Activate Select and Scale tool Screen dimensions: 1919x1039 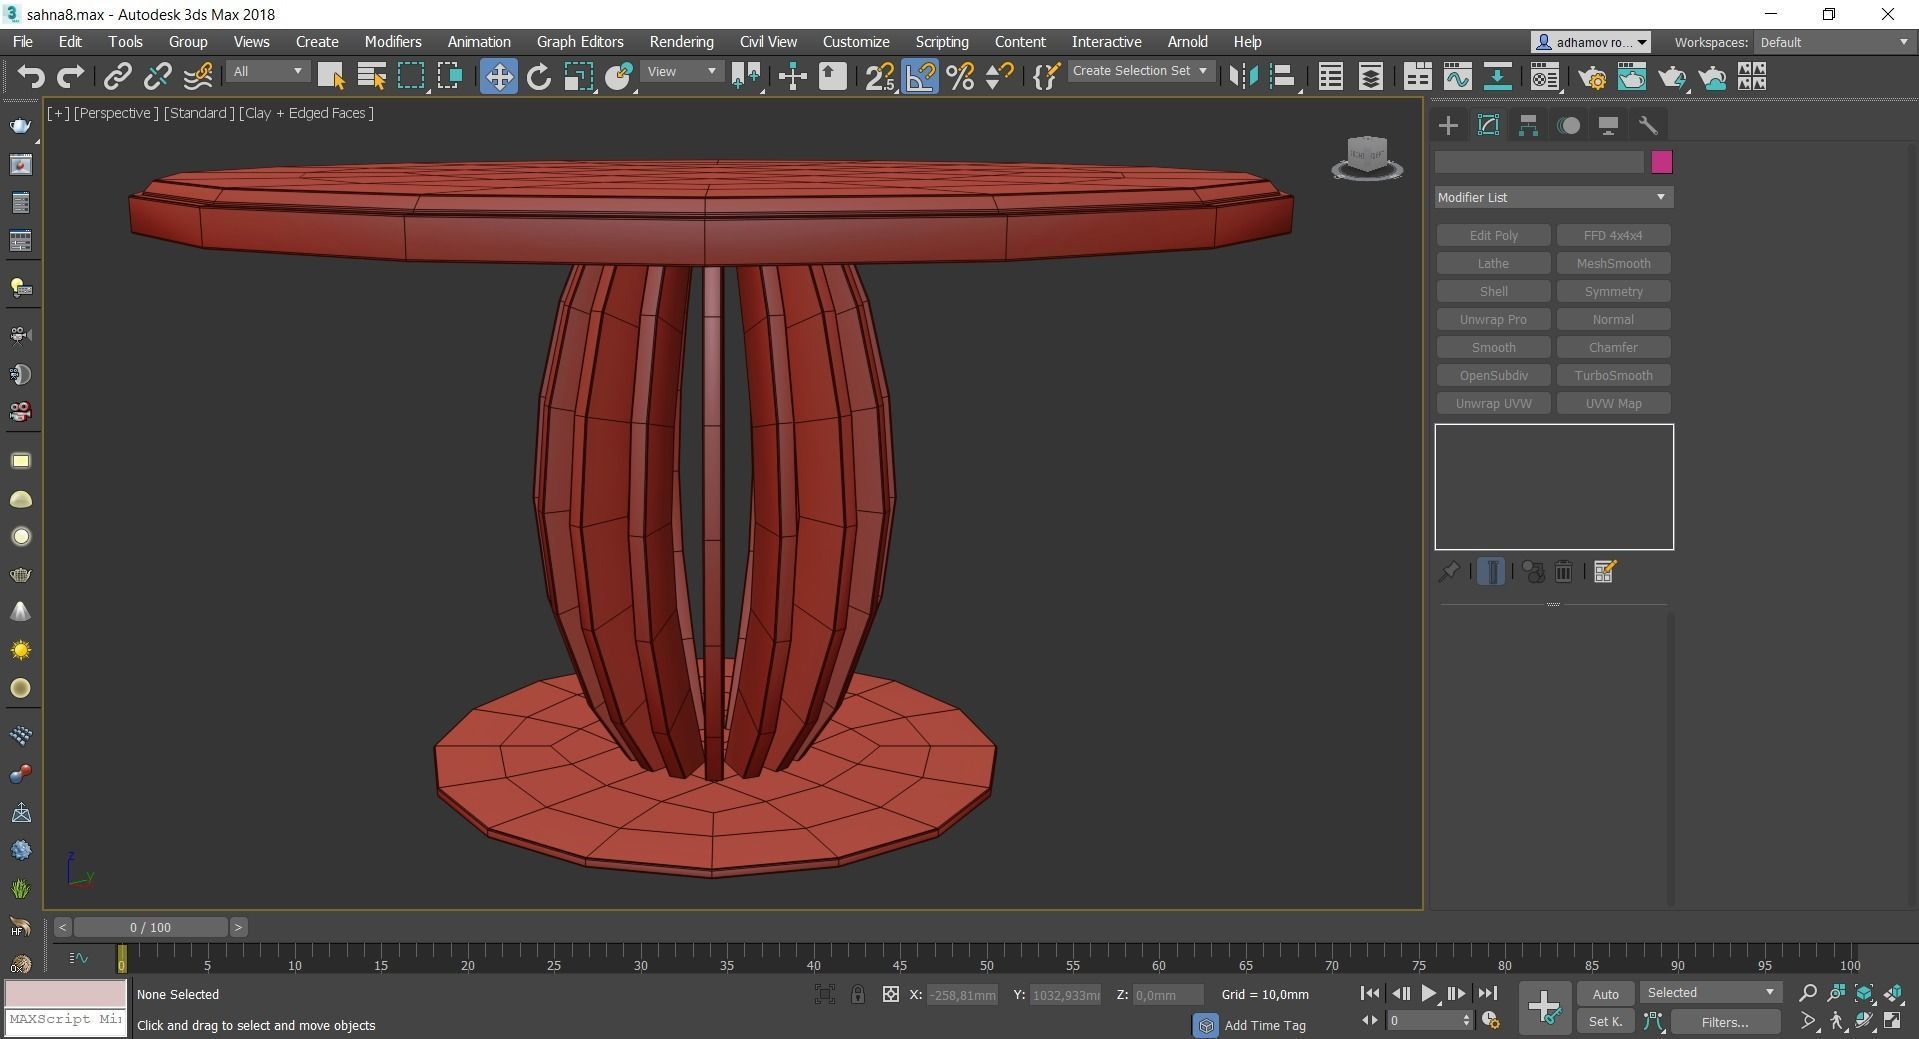pos(578,76)
